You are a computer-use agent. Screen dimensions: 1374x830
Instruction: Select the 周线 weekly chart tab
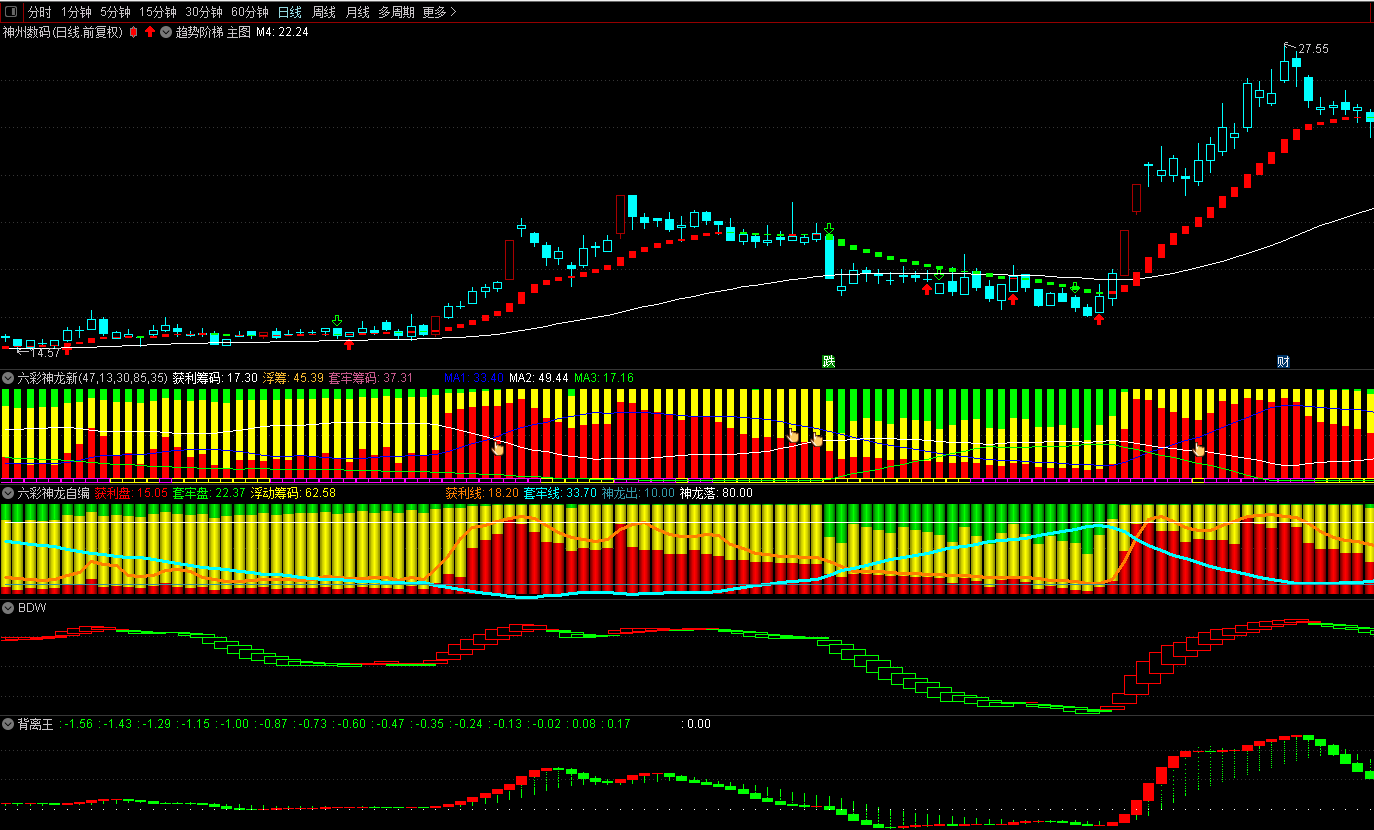pyautogui.click(x=324, y=12)
